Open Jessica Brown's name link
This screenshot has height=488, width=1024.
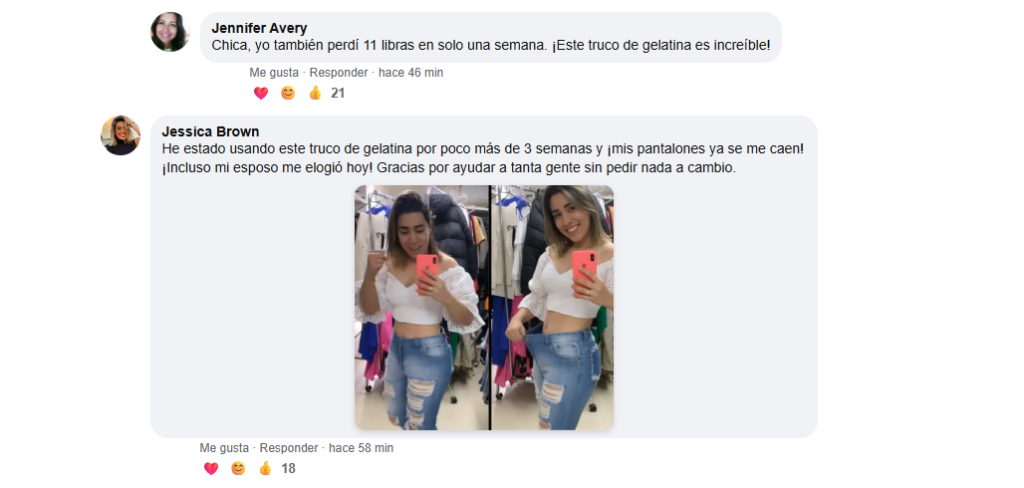[x=210, y=131]
